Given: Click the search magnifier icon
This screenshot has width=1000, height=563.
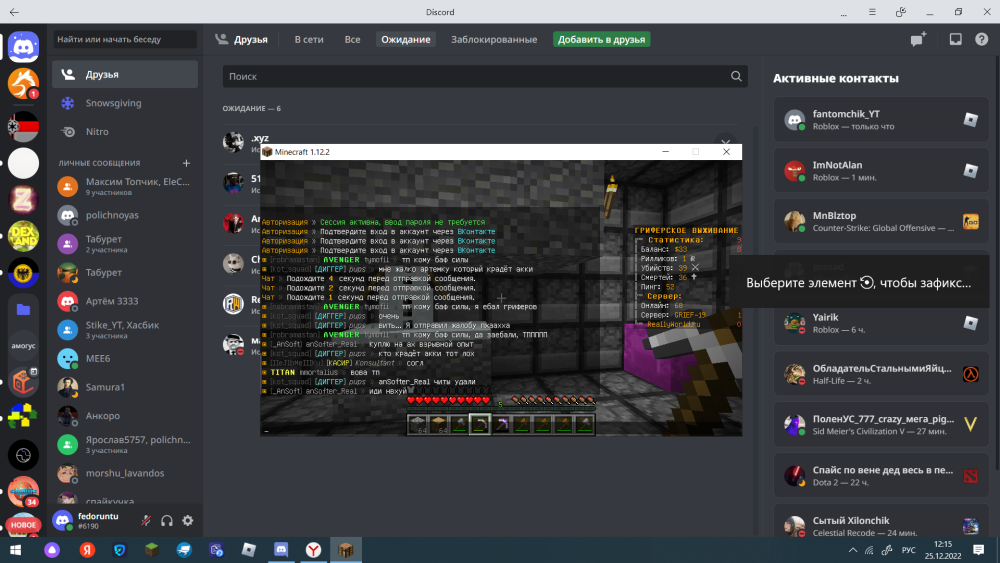Looking at the screenshot, I should 736,77.
